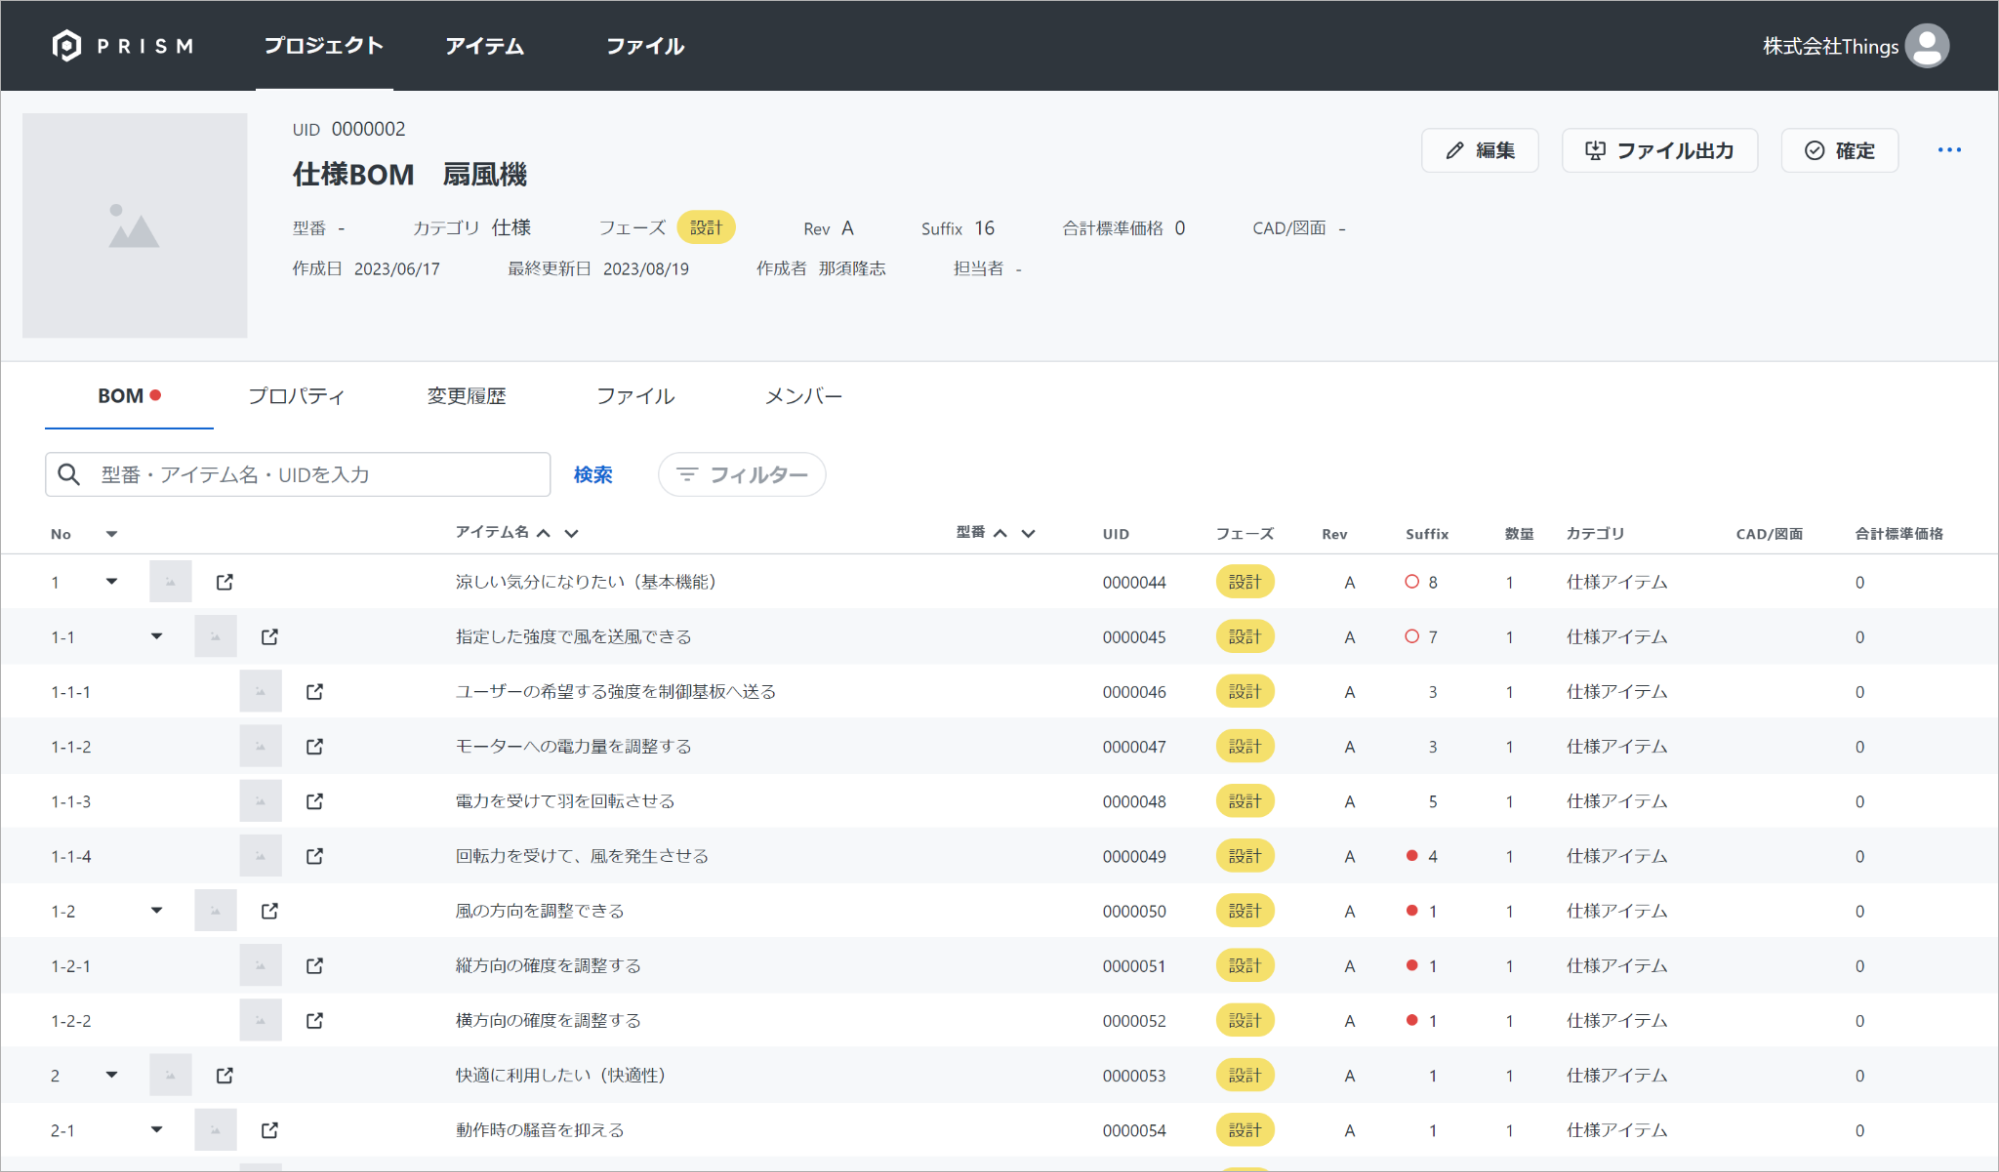Click the magnifier icon in the search bar
The image size is (1999, 1172).
[69, 474]
